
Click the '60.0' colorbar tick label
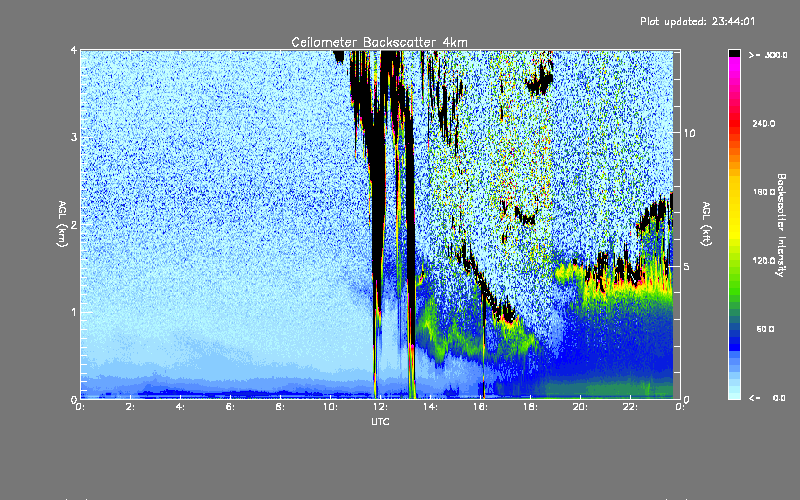click(x=765, y=329)
